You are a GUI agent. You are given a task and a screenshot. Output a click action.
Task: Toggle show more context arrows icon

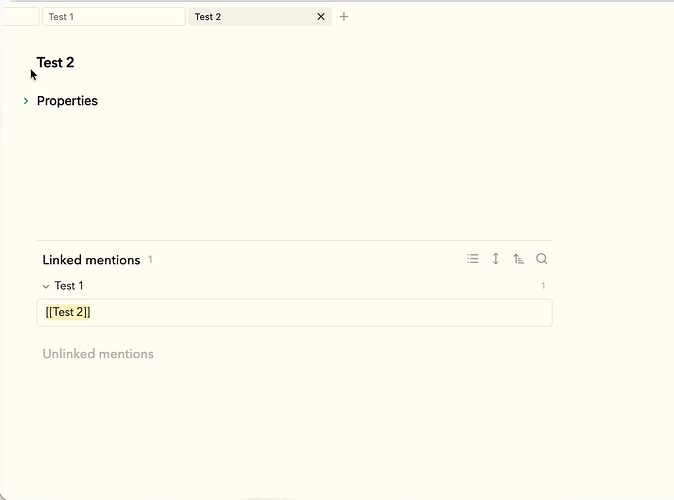pos(496,259)
